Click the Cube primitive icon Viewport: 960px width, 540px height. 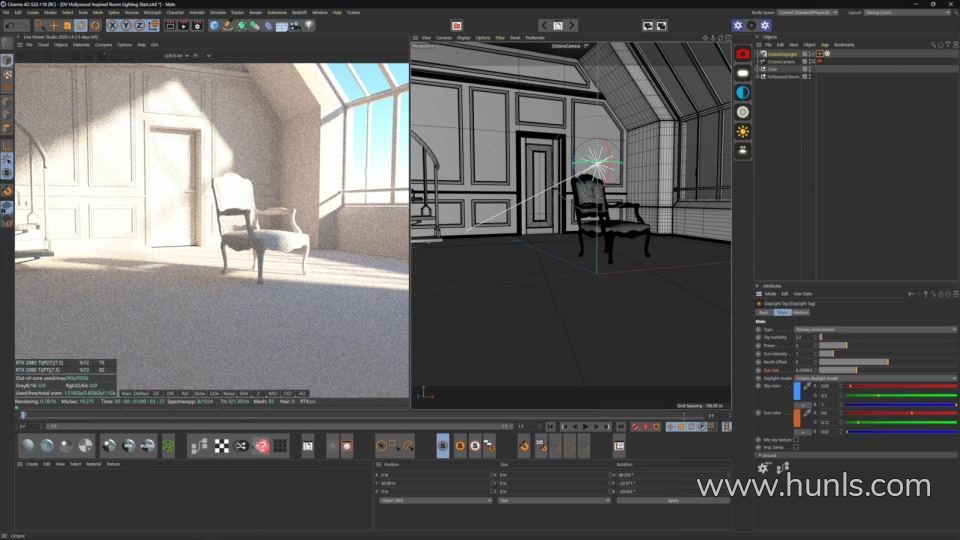[214, 25]
